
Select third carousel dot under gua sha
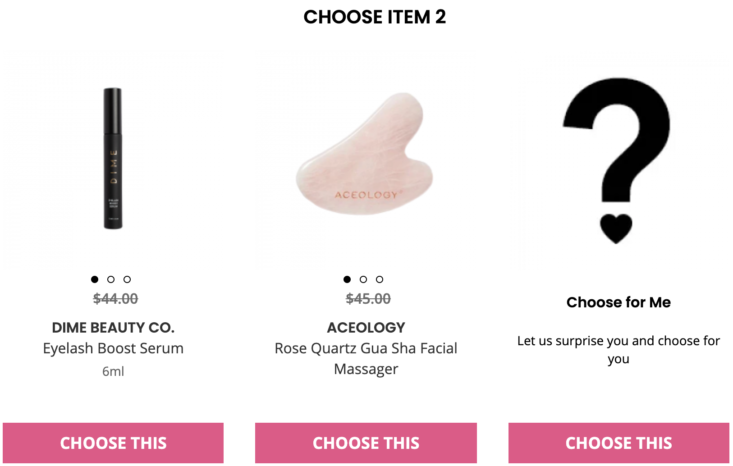(x=380, y=280)
